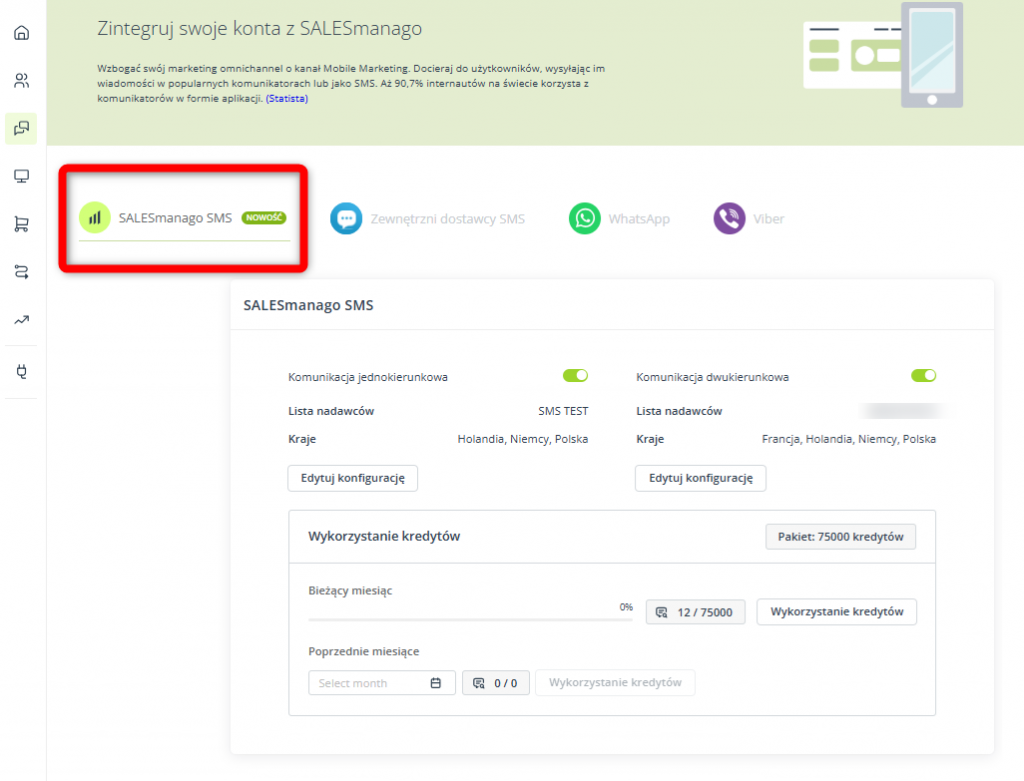Click the phone illustration in banner
This screenshot has width=1024, height=781.
pos(932,55)
